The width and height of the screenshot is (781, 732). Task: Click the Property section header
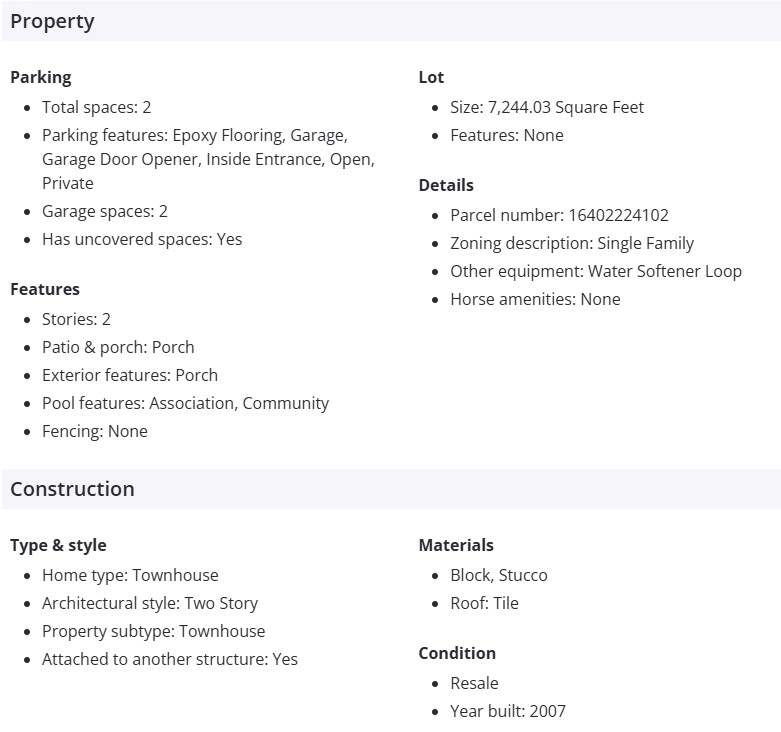52,21
